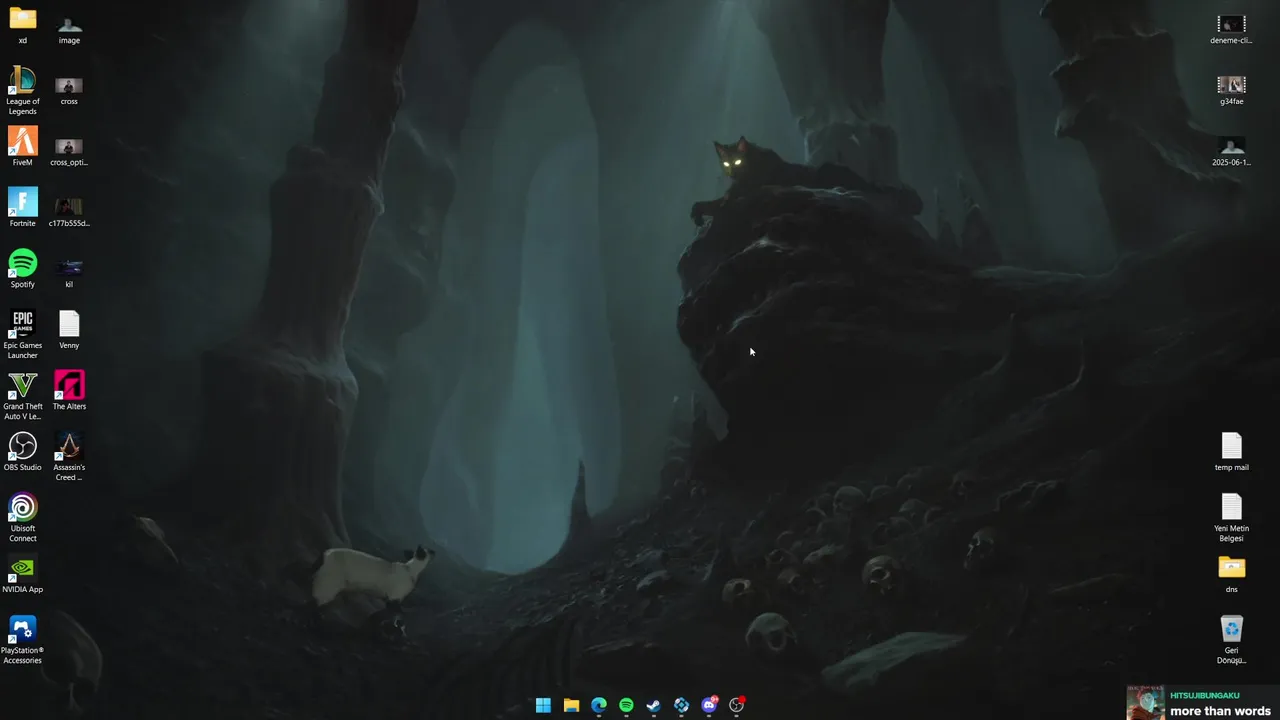Open Steam from the taskbar
The height and width of the screenshot is (720, 1280).
click(654, 705)
